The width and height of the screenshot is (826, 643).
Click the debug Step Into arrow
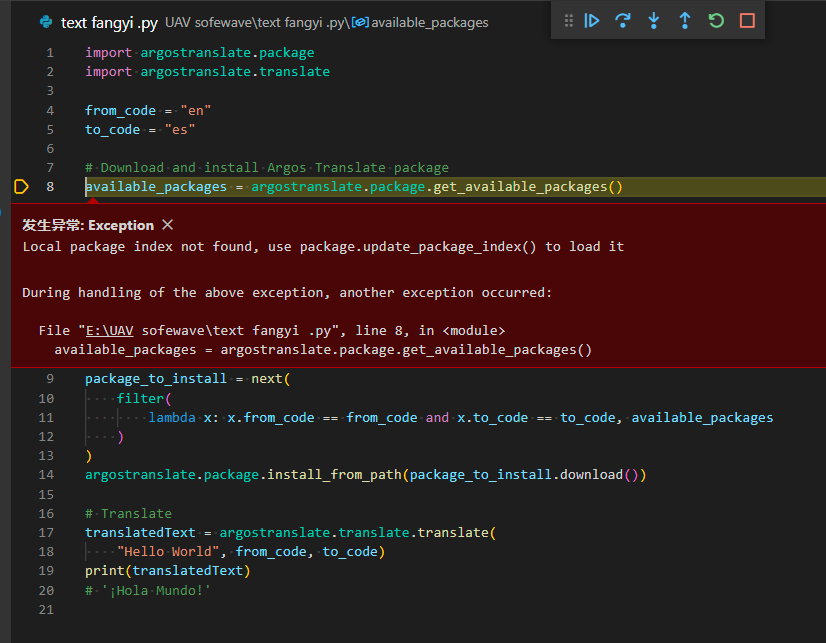coord(654,21)
